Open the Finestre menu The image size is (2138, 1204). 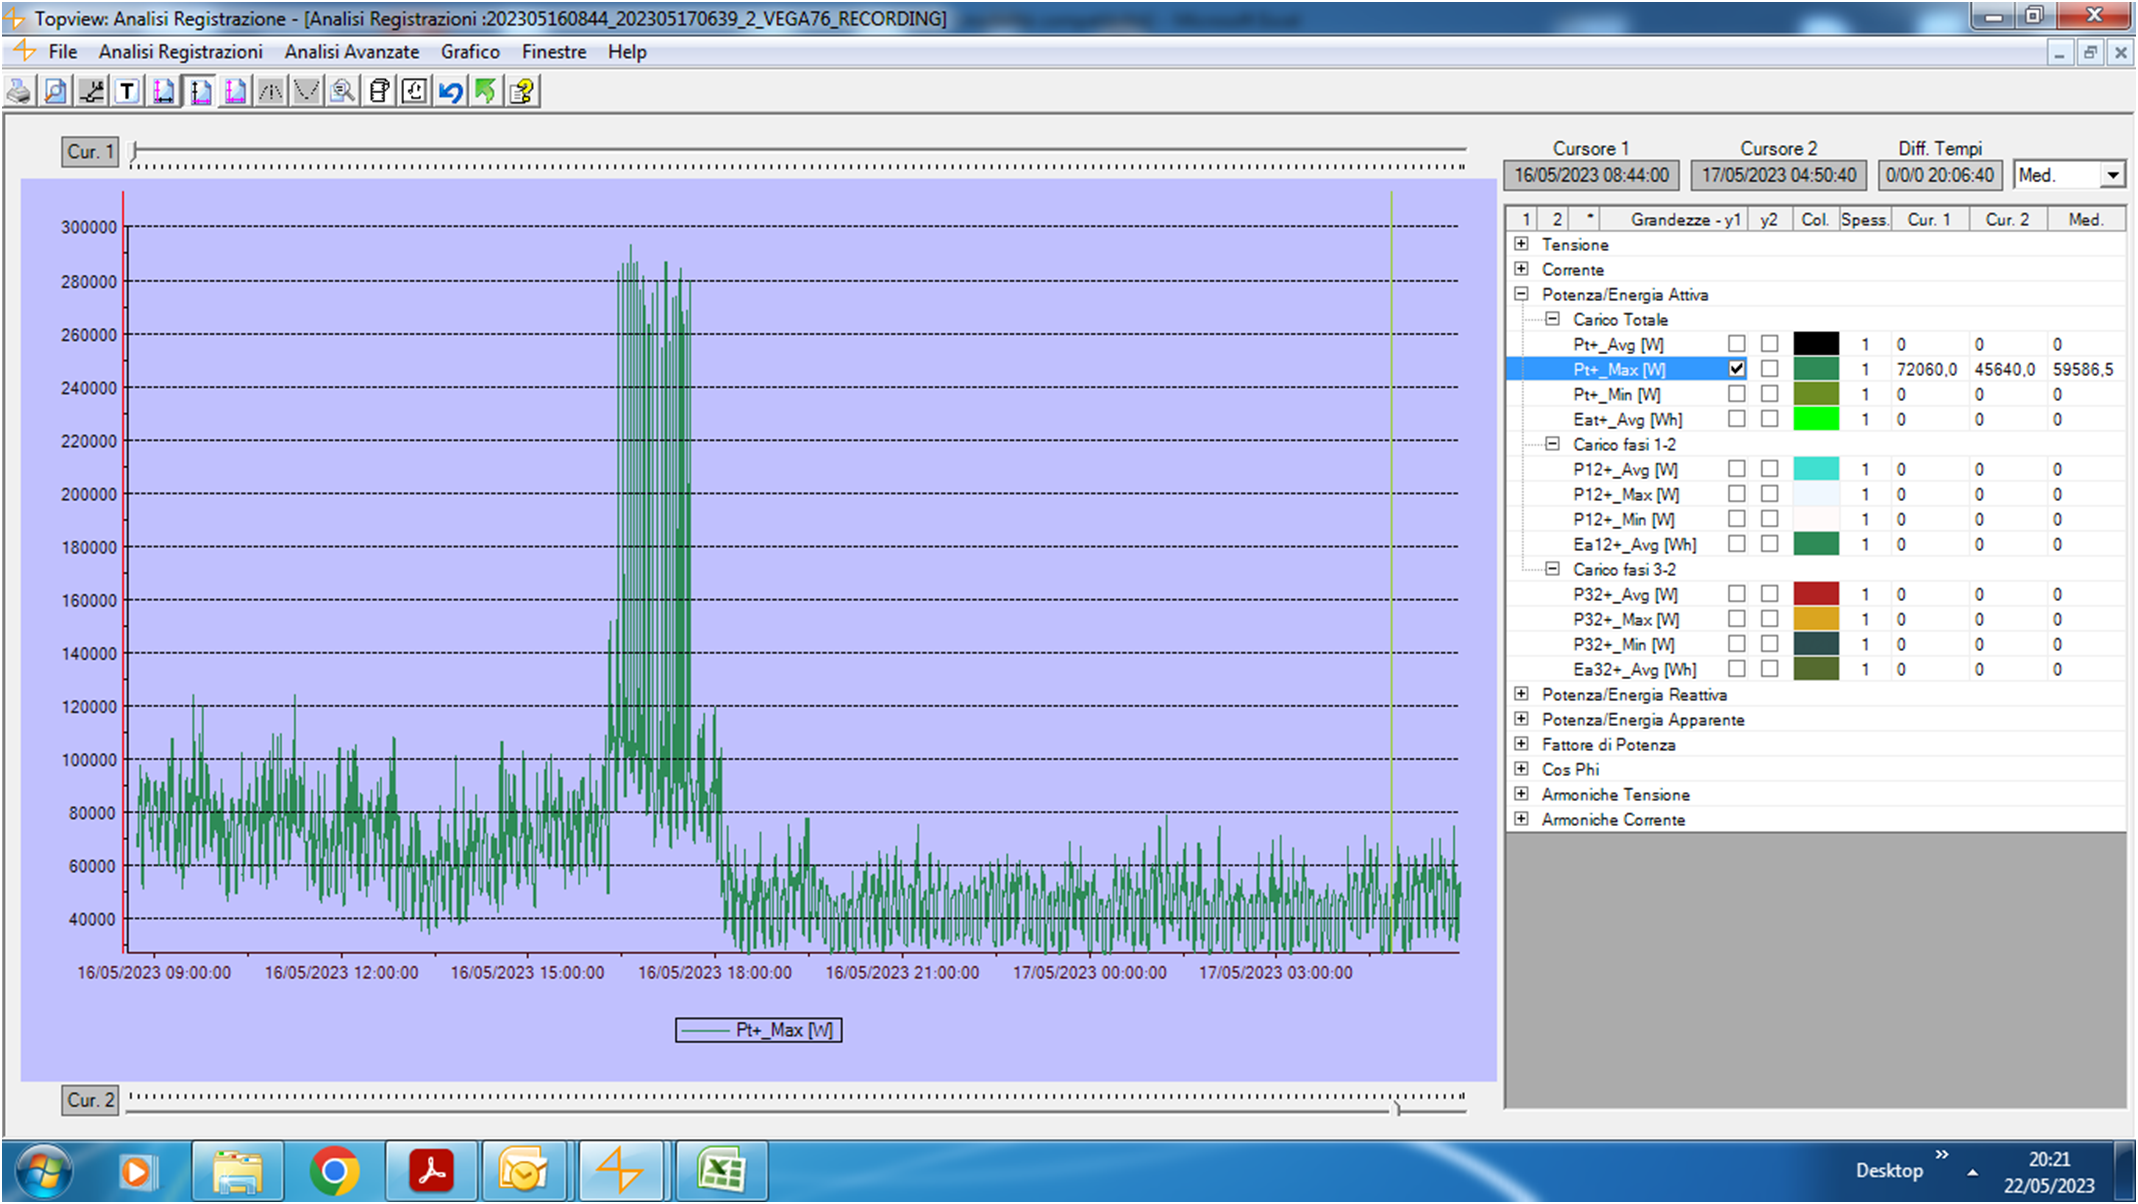[x=553, y=52]
